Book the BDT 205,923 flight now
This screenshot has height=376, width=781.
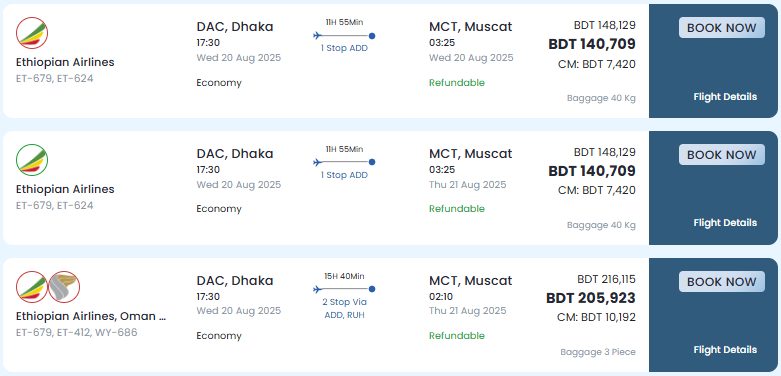click(x=721, y=282)
